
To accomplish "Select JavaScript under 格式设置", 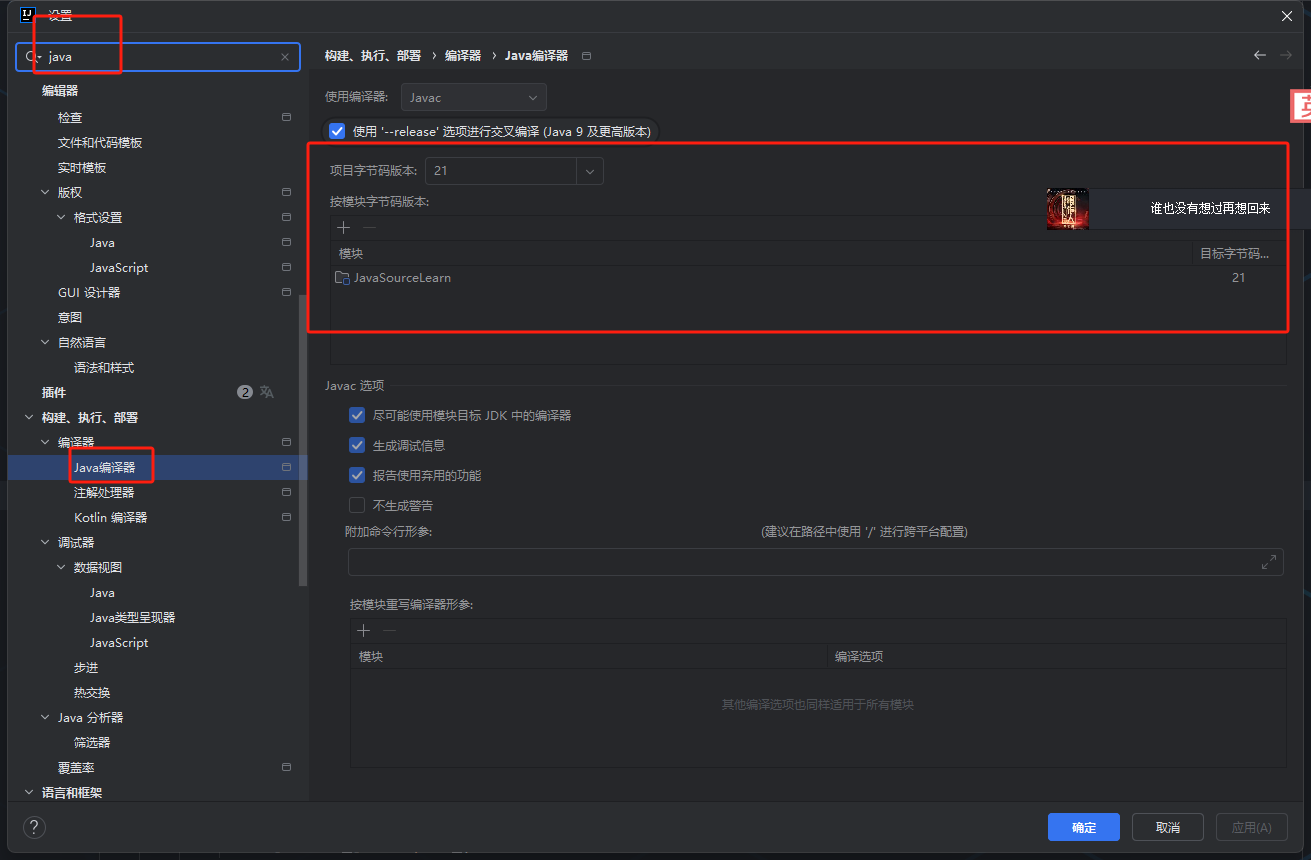I will coord(119,267).
